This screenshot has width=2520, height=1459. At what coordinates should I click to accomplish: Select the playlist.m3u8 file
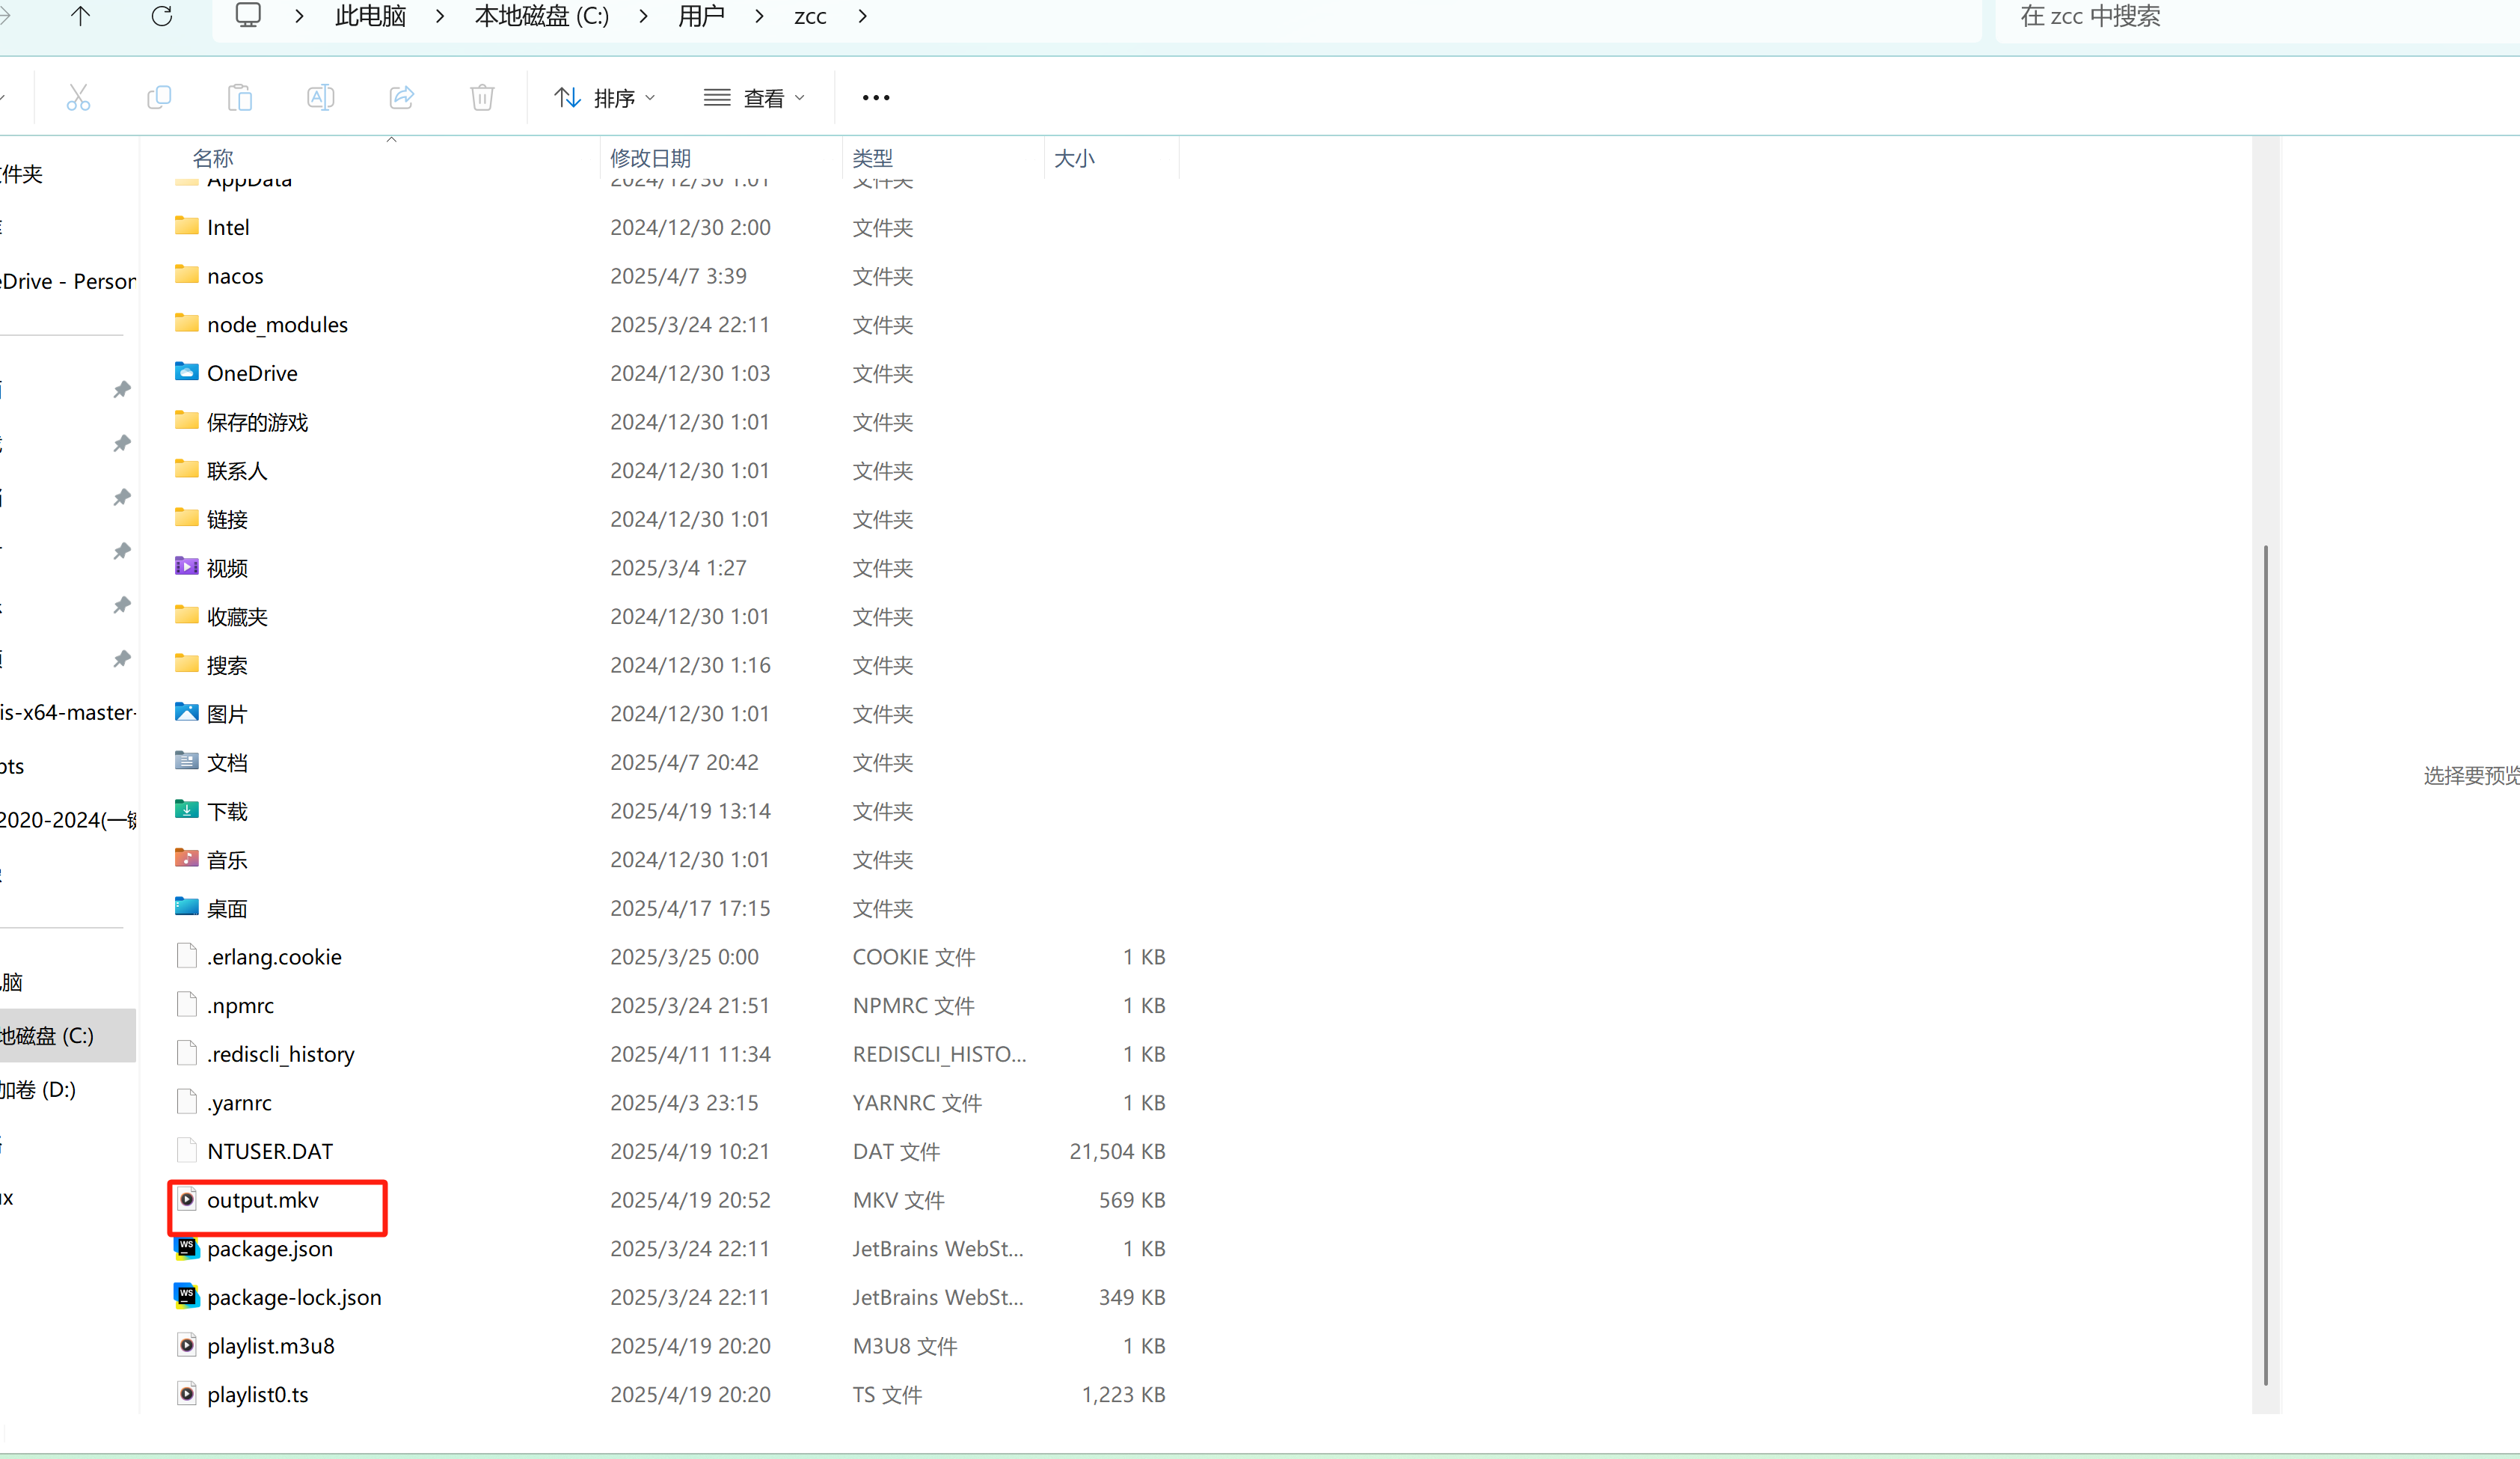270,1346
